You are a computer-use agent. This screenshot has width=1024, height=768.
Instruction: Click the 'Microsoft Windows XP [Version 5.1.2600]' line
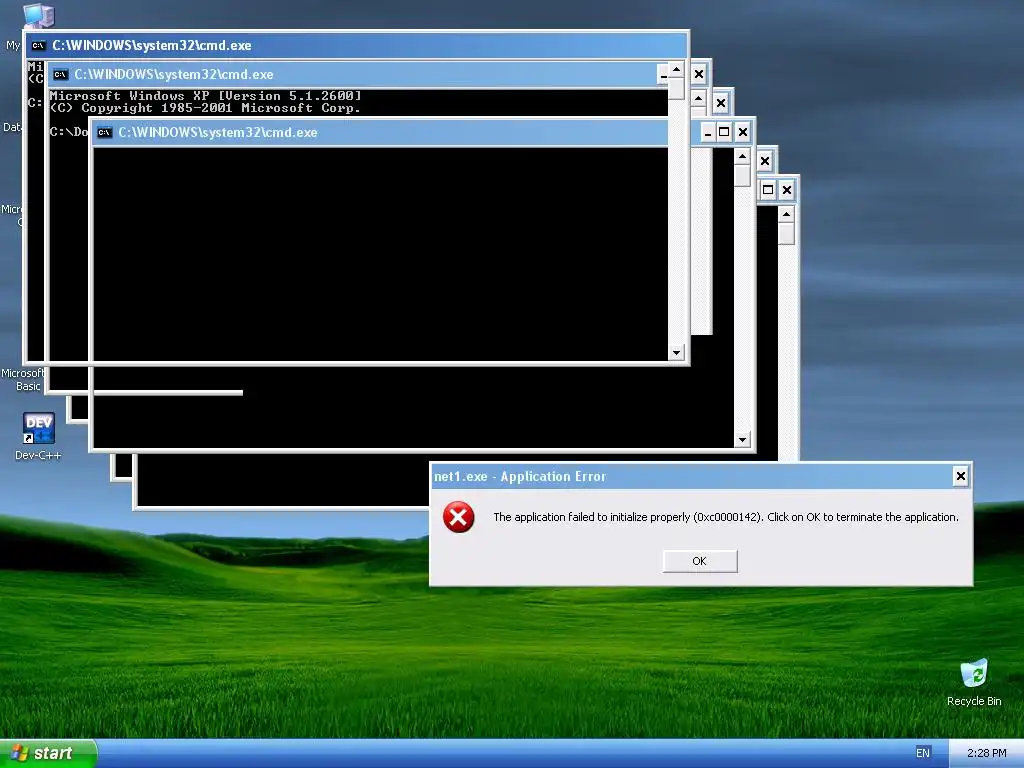[x=205, y=96]
